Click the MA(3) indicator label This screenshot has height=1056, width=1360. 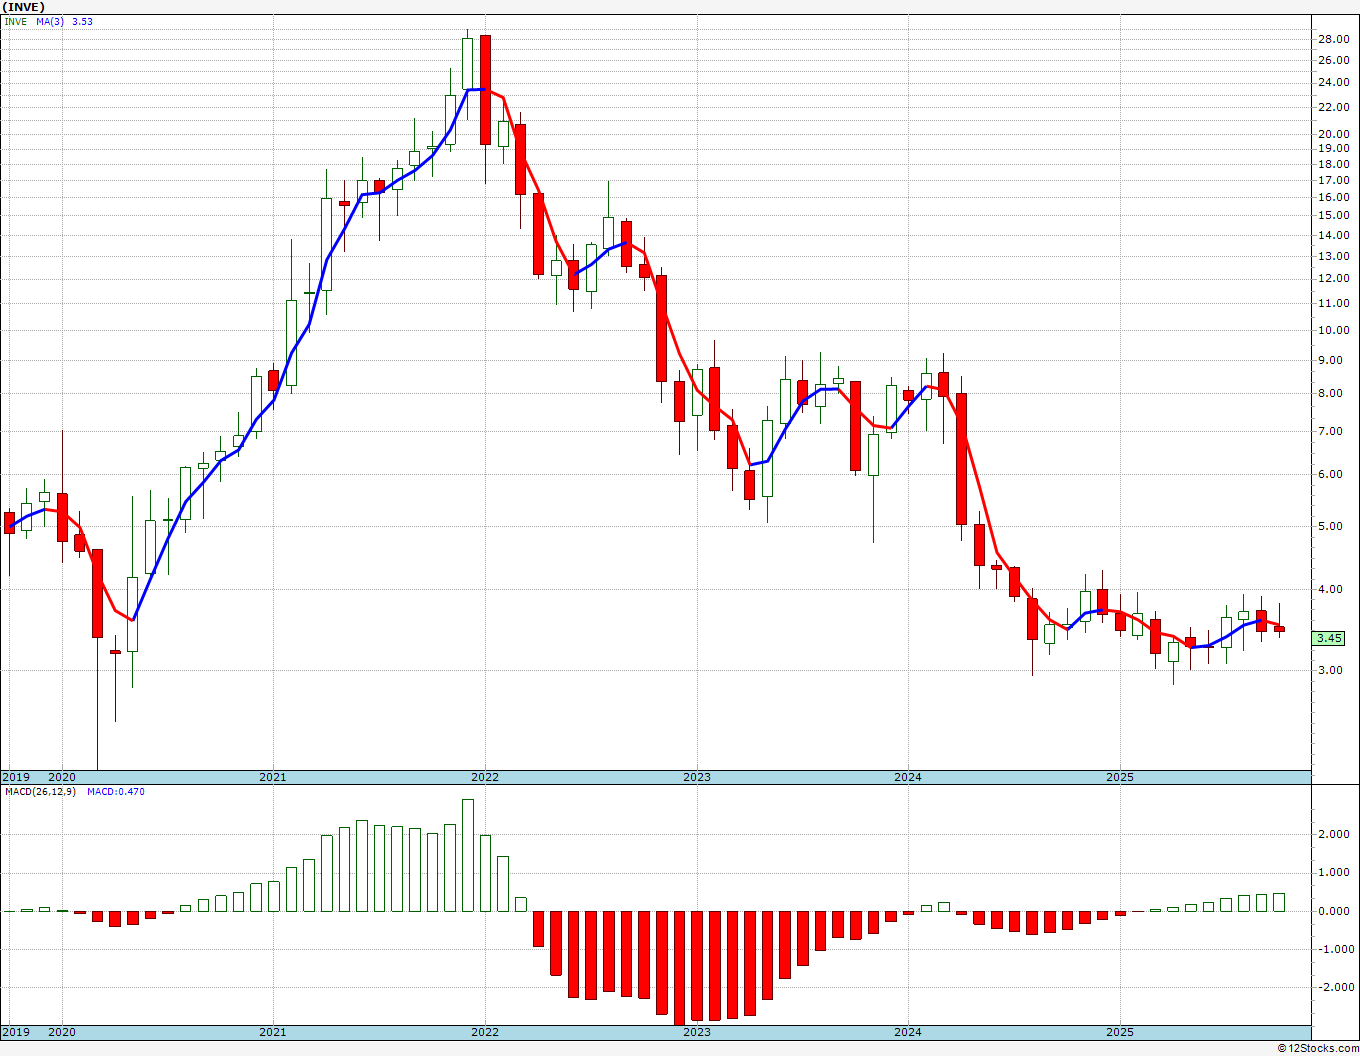[50, 21]
